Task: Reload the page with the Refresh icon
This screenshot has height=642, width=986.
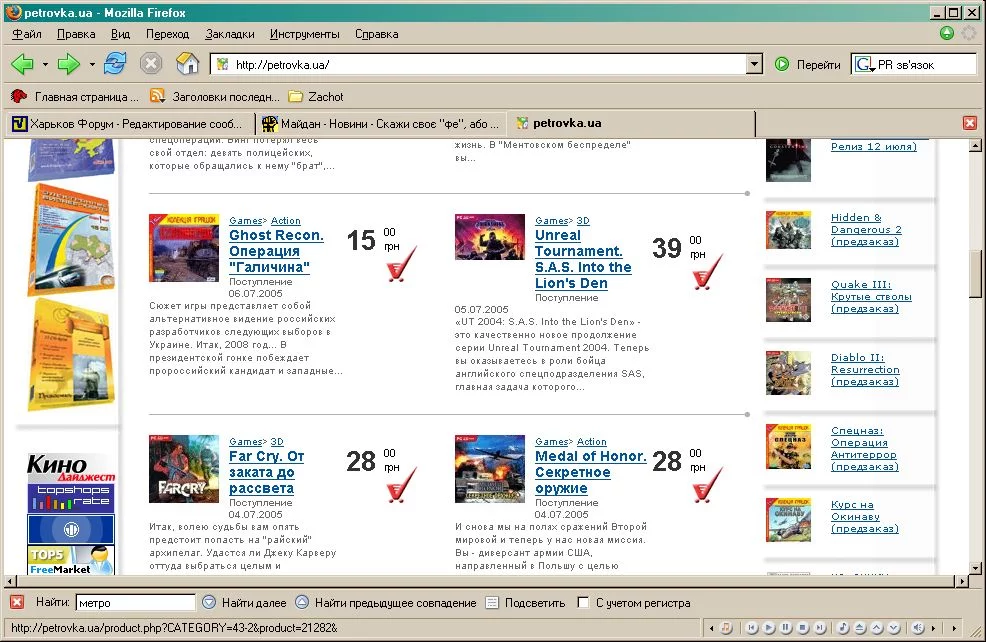Action: coord(115,64)
